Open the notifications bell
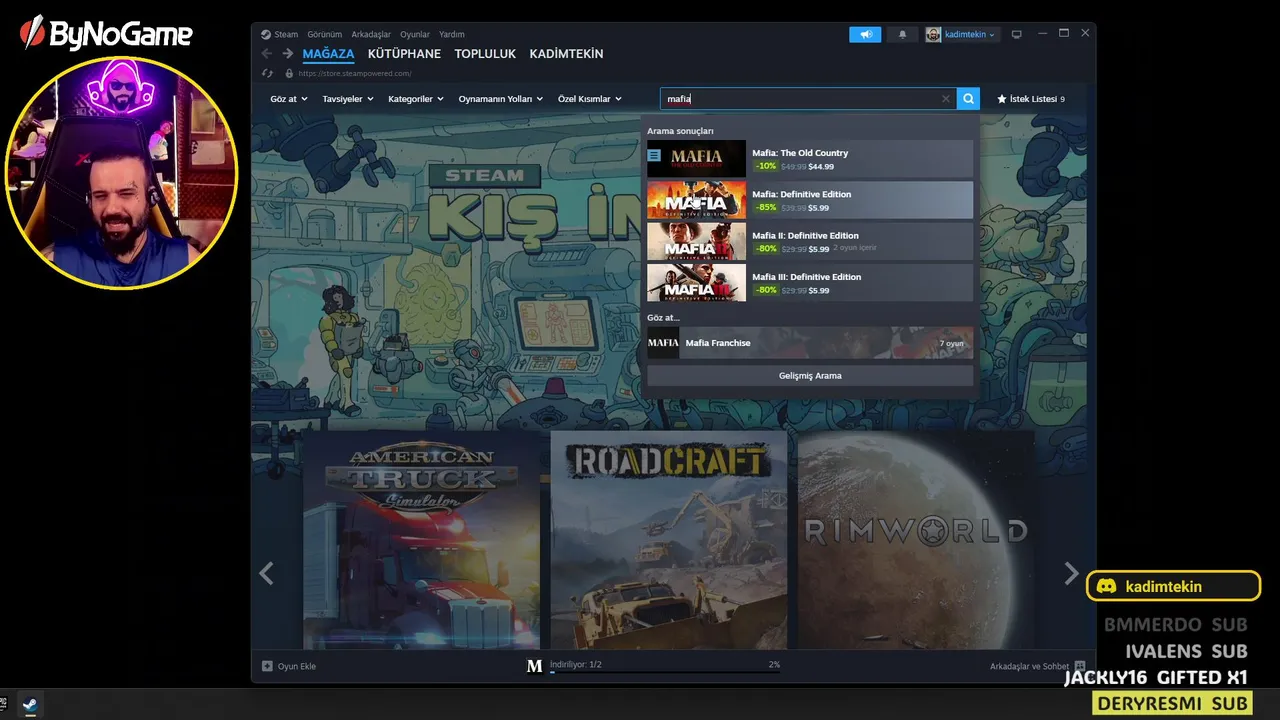The height and width of the screenshot is (720, 1280). tap(902, 34)
